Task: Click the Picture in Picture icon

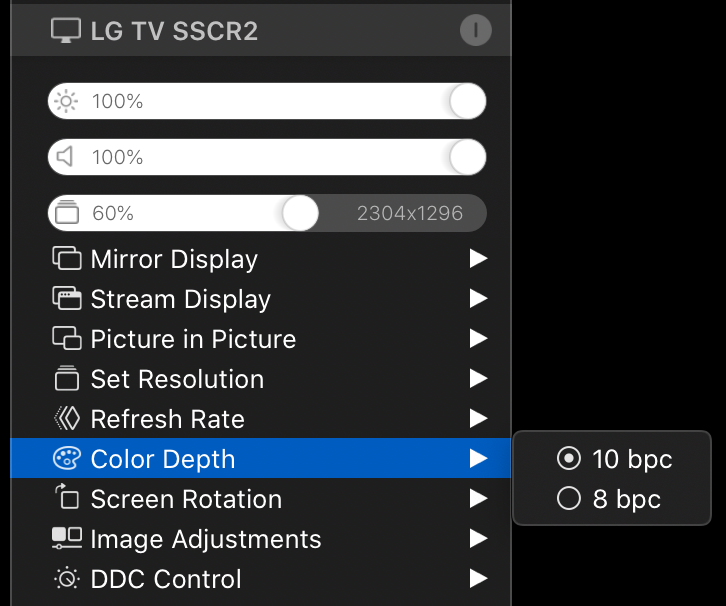Action: tap(66, 339)
